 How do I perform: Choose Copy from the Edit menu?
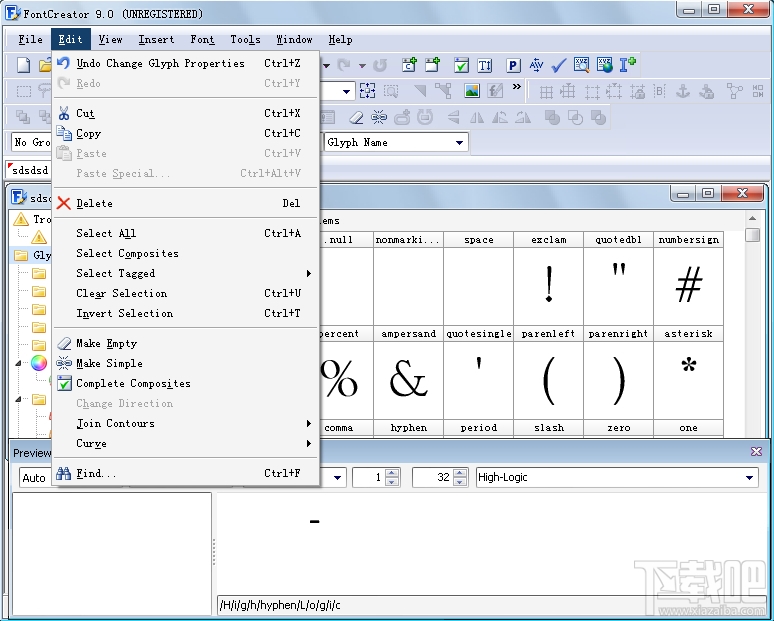coord(186,133)
